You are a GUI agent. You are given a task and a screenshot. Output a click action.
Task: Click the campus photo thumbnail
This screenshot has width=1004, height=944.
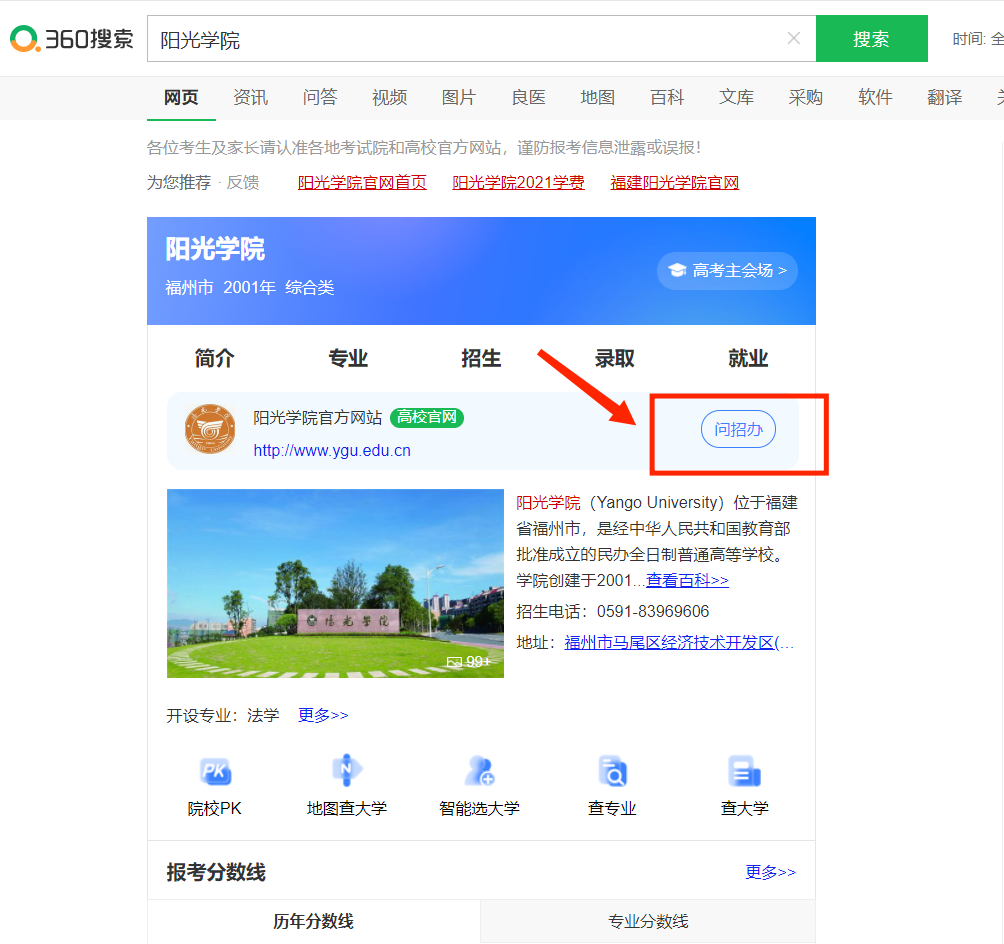tap(335, 583)
